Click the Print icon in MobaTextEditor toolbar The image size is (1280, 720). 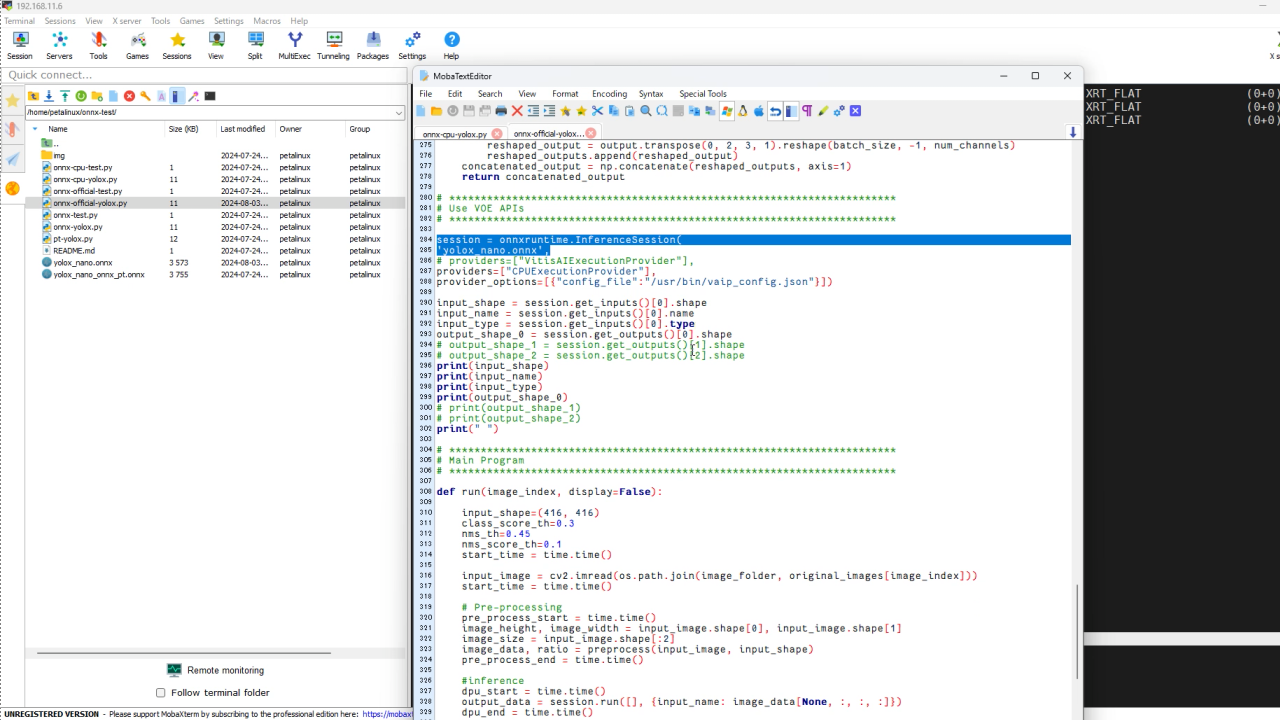point(501,111)
